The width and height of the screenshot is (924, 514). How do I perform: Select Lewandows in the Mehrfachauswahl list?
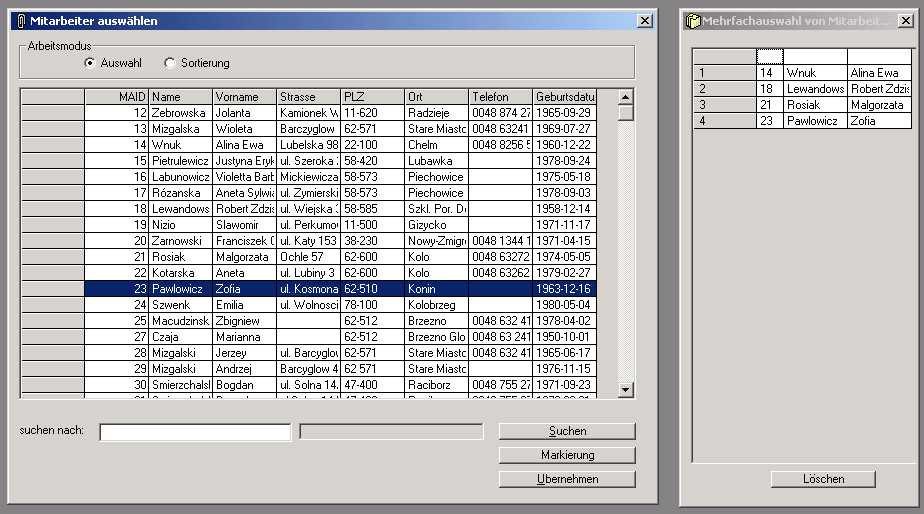(815, 89)
